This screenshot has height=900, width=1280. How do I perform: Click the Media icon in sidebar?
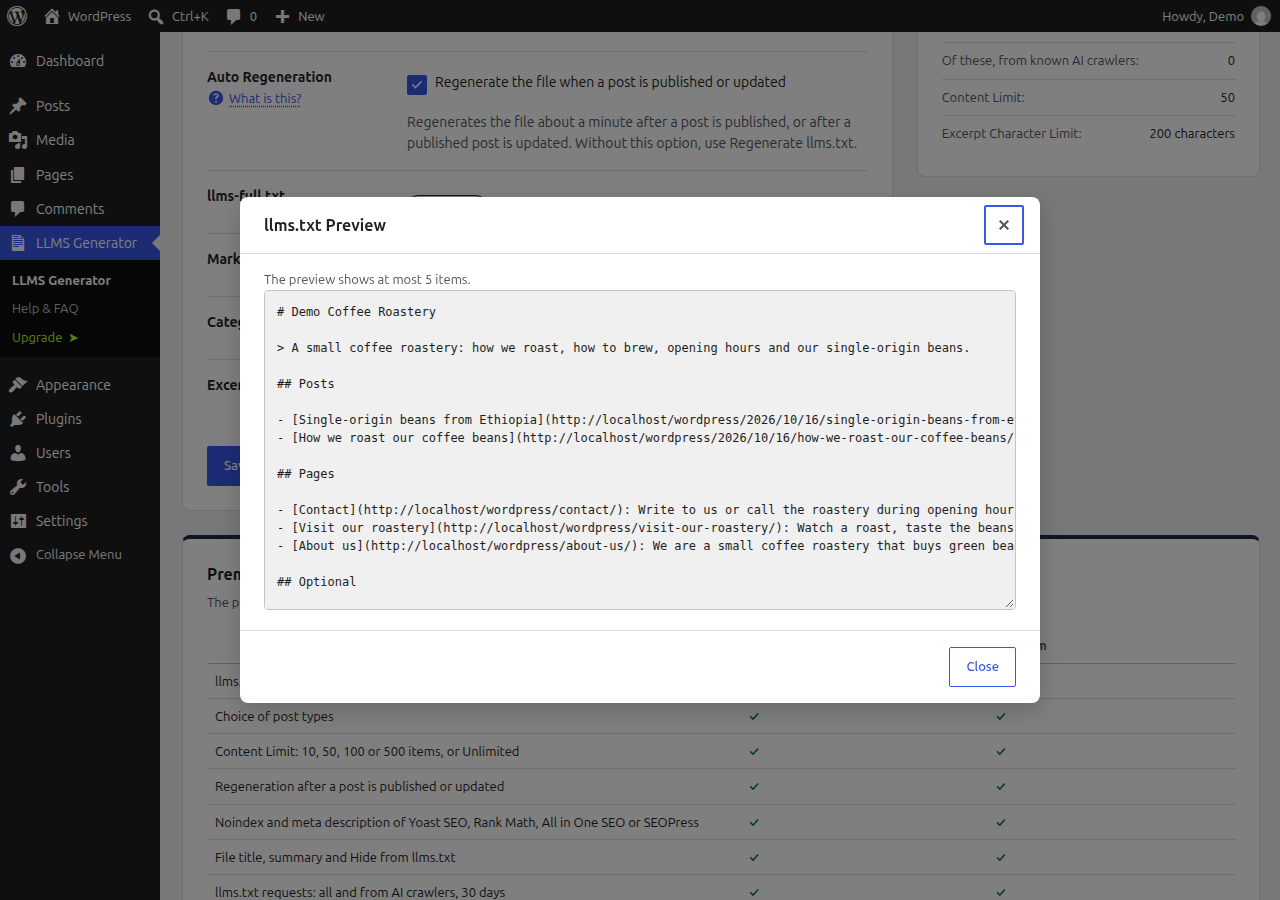click(x=18, y=140)
